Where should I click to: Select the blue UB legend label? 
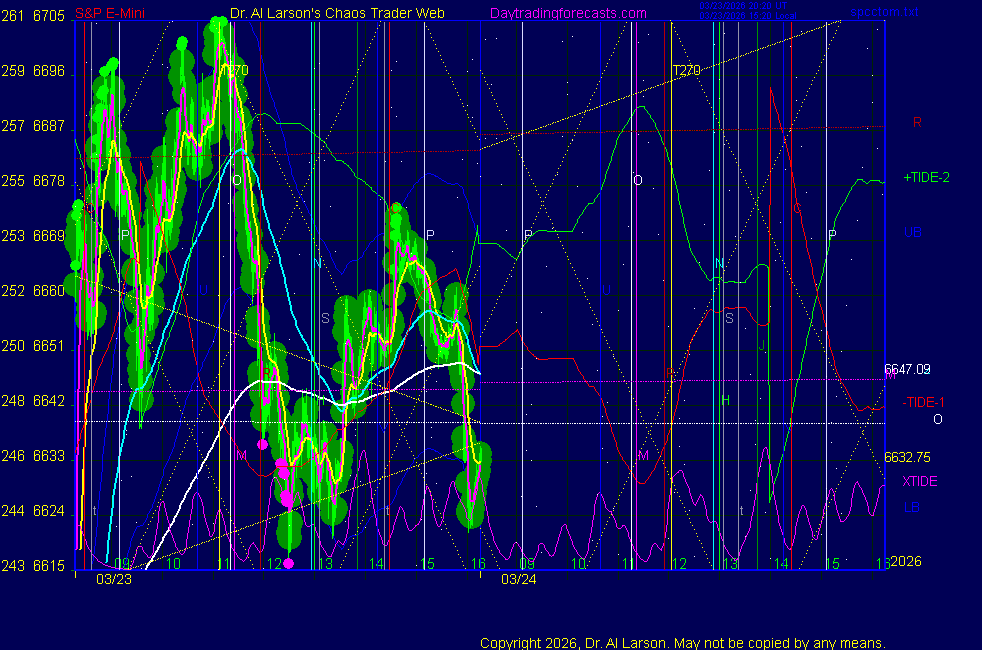click(912, 232)
